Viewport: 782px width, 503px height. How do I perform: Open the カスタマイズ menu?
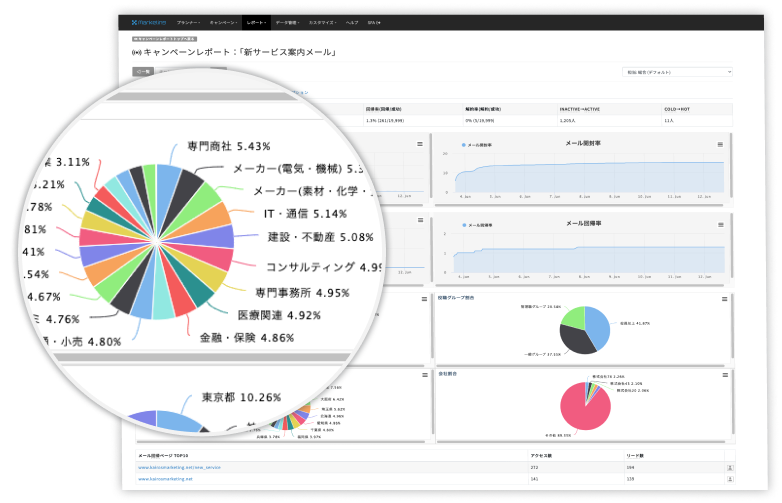322,22
